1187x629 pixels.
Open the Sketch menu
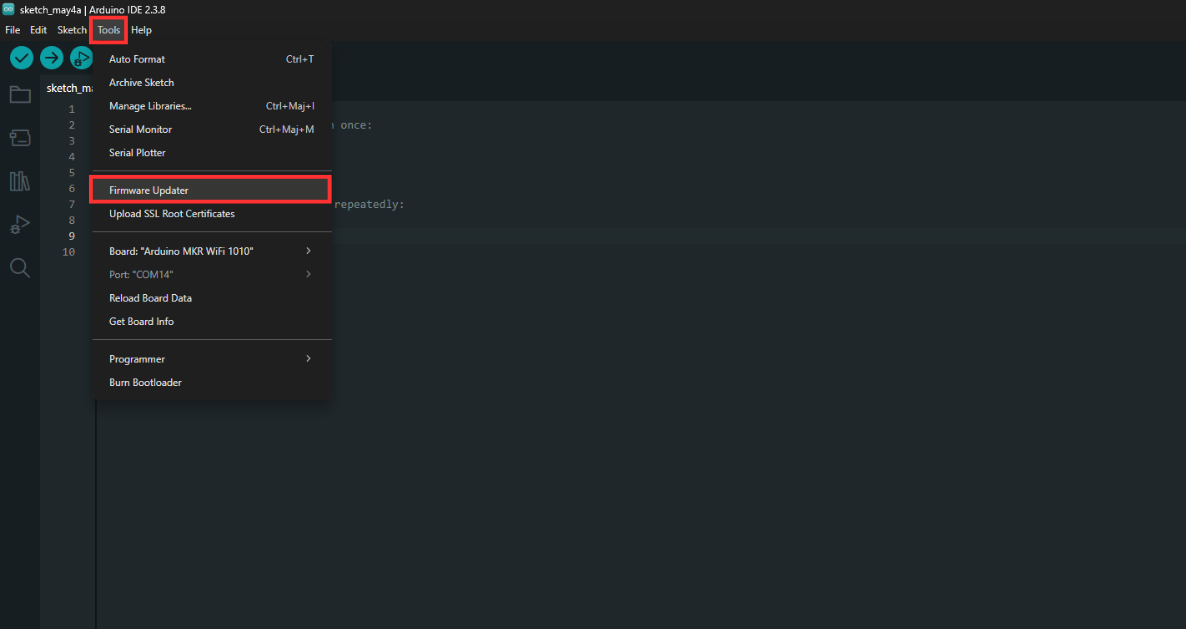tap(72, 30)
